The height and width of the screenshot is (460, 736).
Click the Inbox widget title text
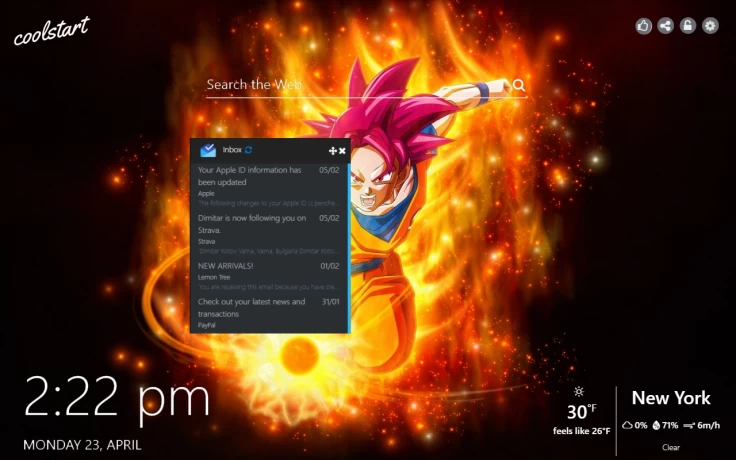232,150
